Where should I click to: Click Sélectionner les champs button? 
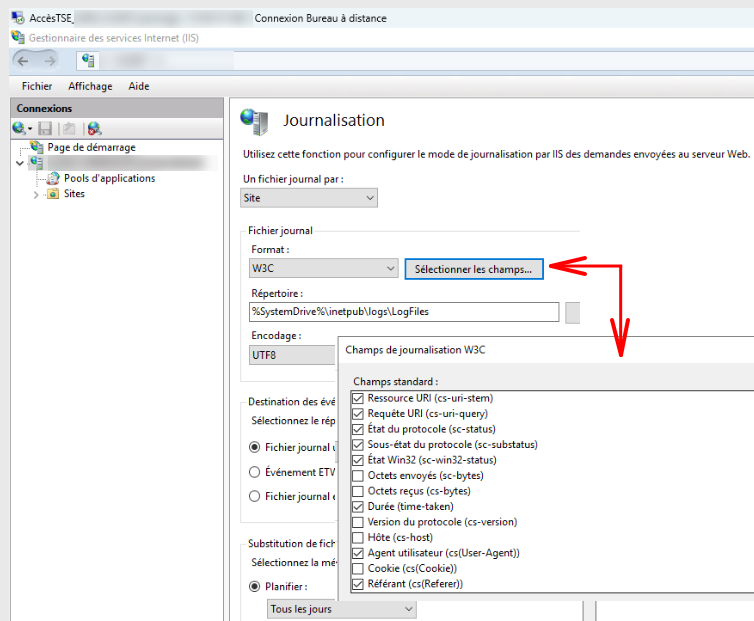click(x=474, y=269)
